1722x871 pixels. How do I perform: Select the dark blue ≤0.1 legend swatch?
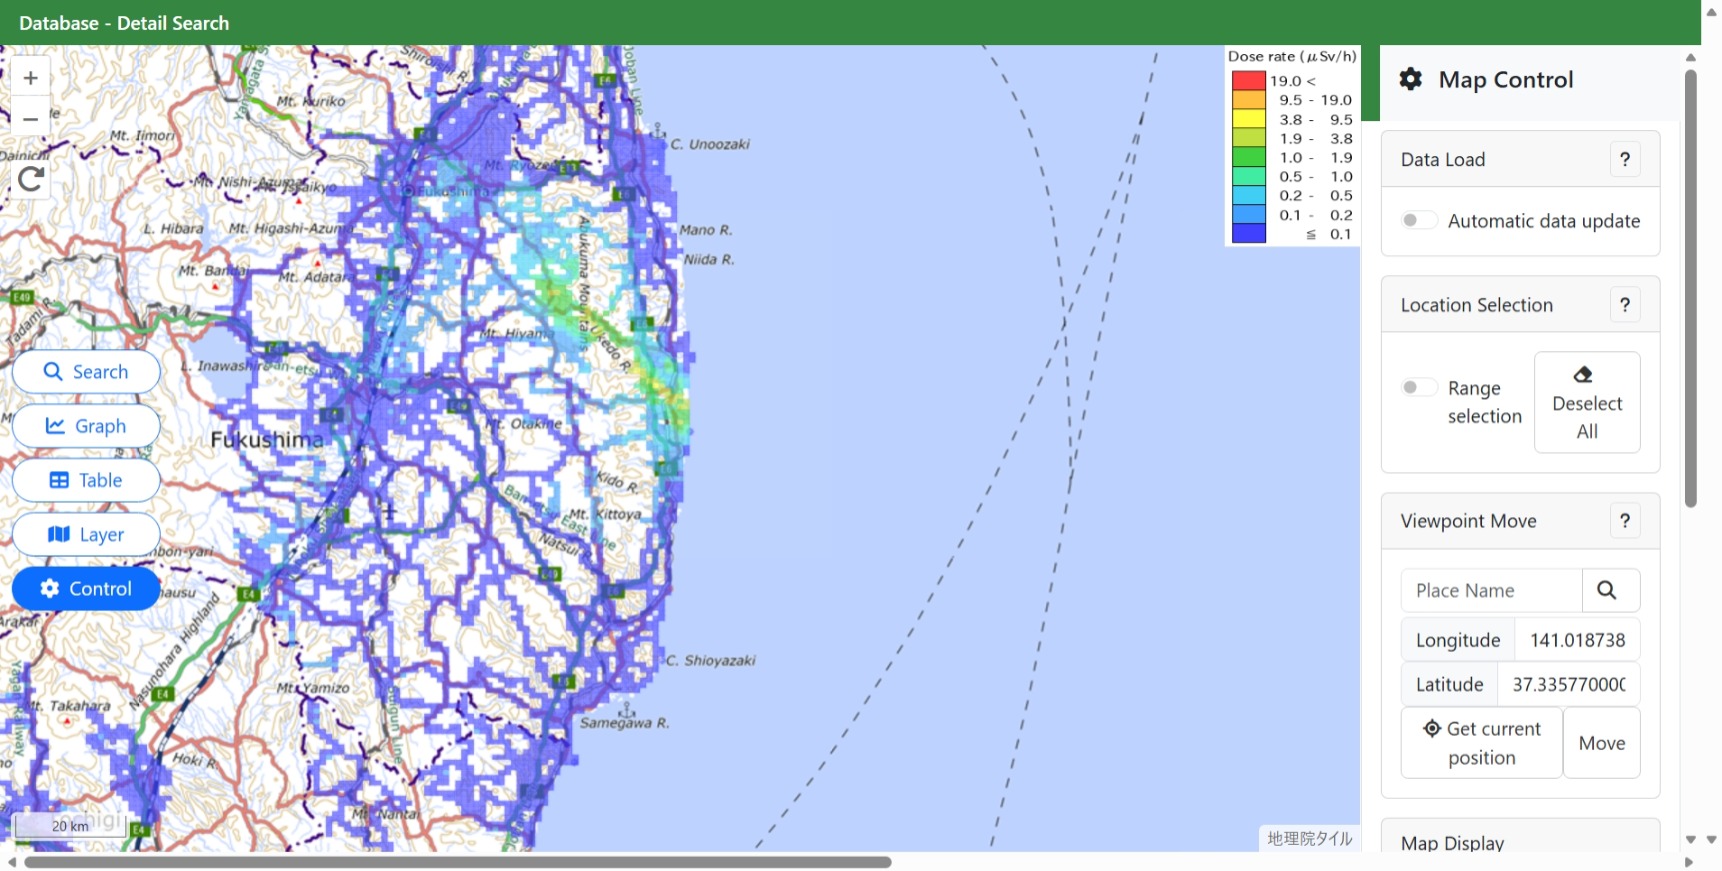click(x=1249, y=234)
